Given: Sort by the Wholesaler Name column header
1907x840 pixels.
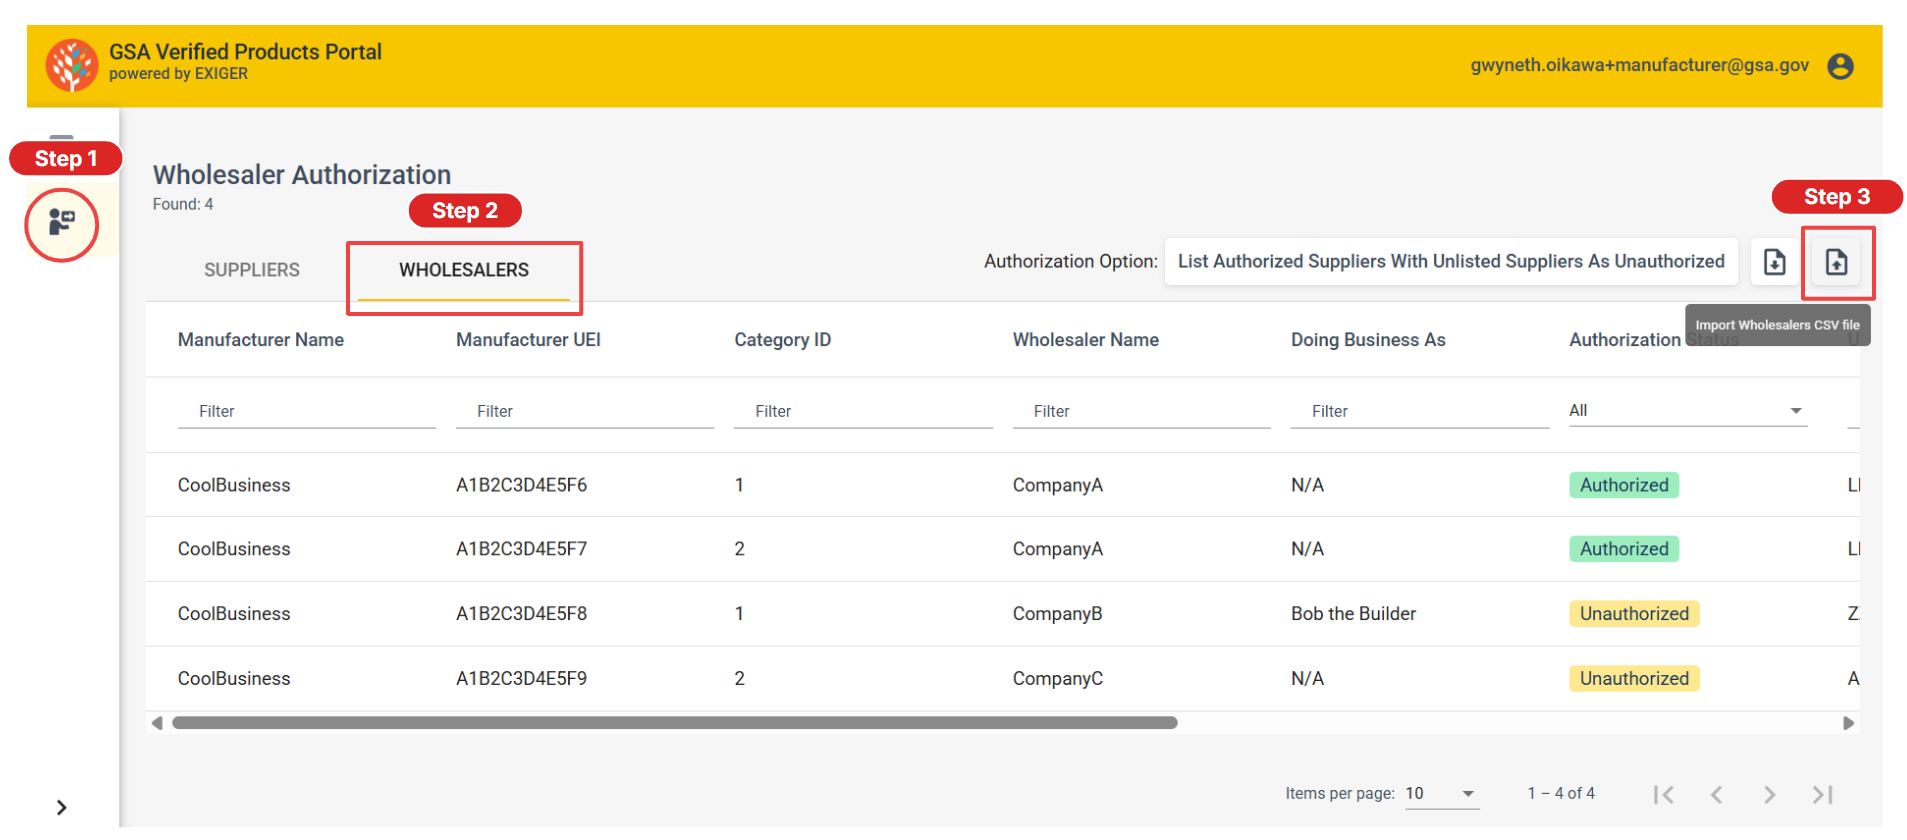Looking at the screenshot, I should pos(1086,340).
